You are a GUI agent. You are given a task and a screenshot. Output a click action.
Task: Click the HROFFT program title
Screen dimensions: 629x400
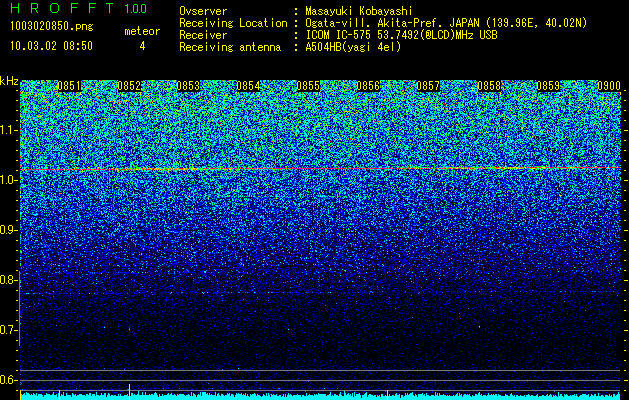pos(62,8)
